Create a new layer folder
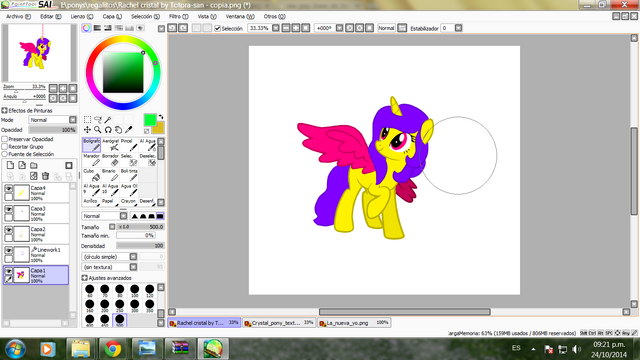 tap(34, 165)
